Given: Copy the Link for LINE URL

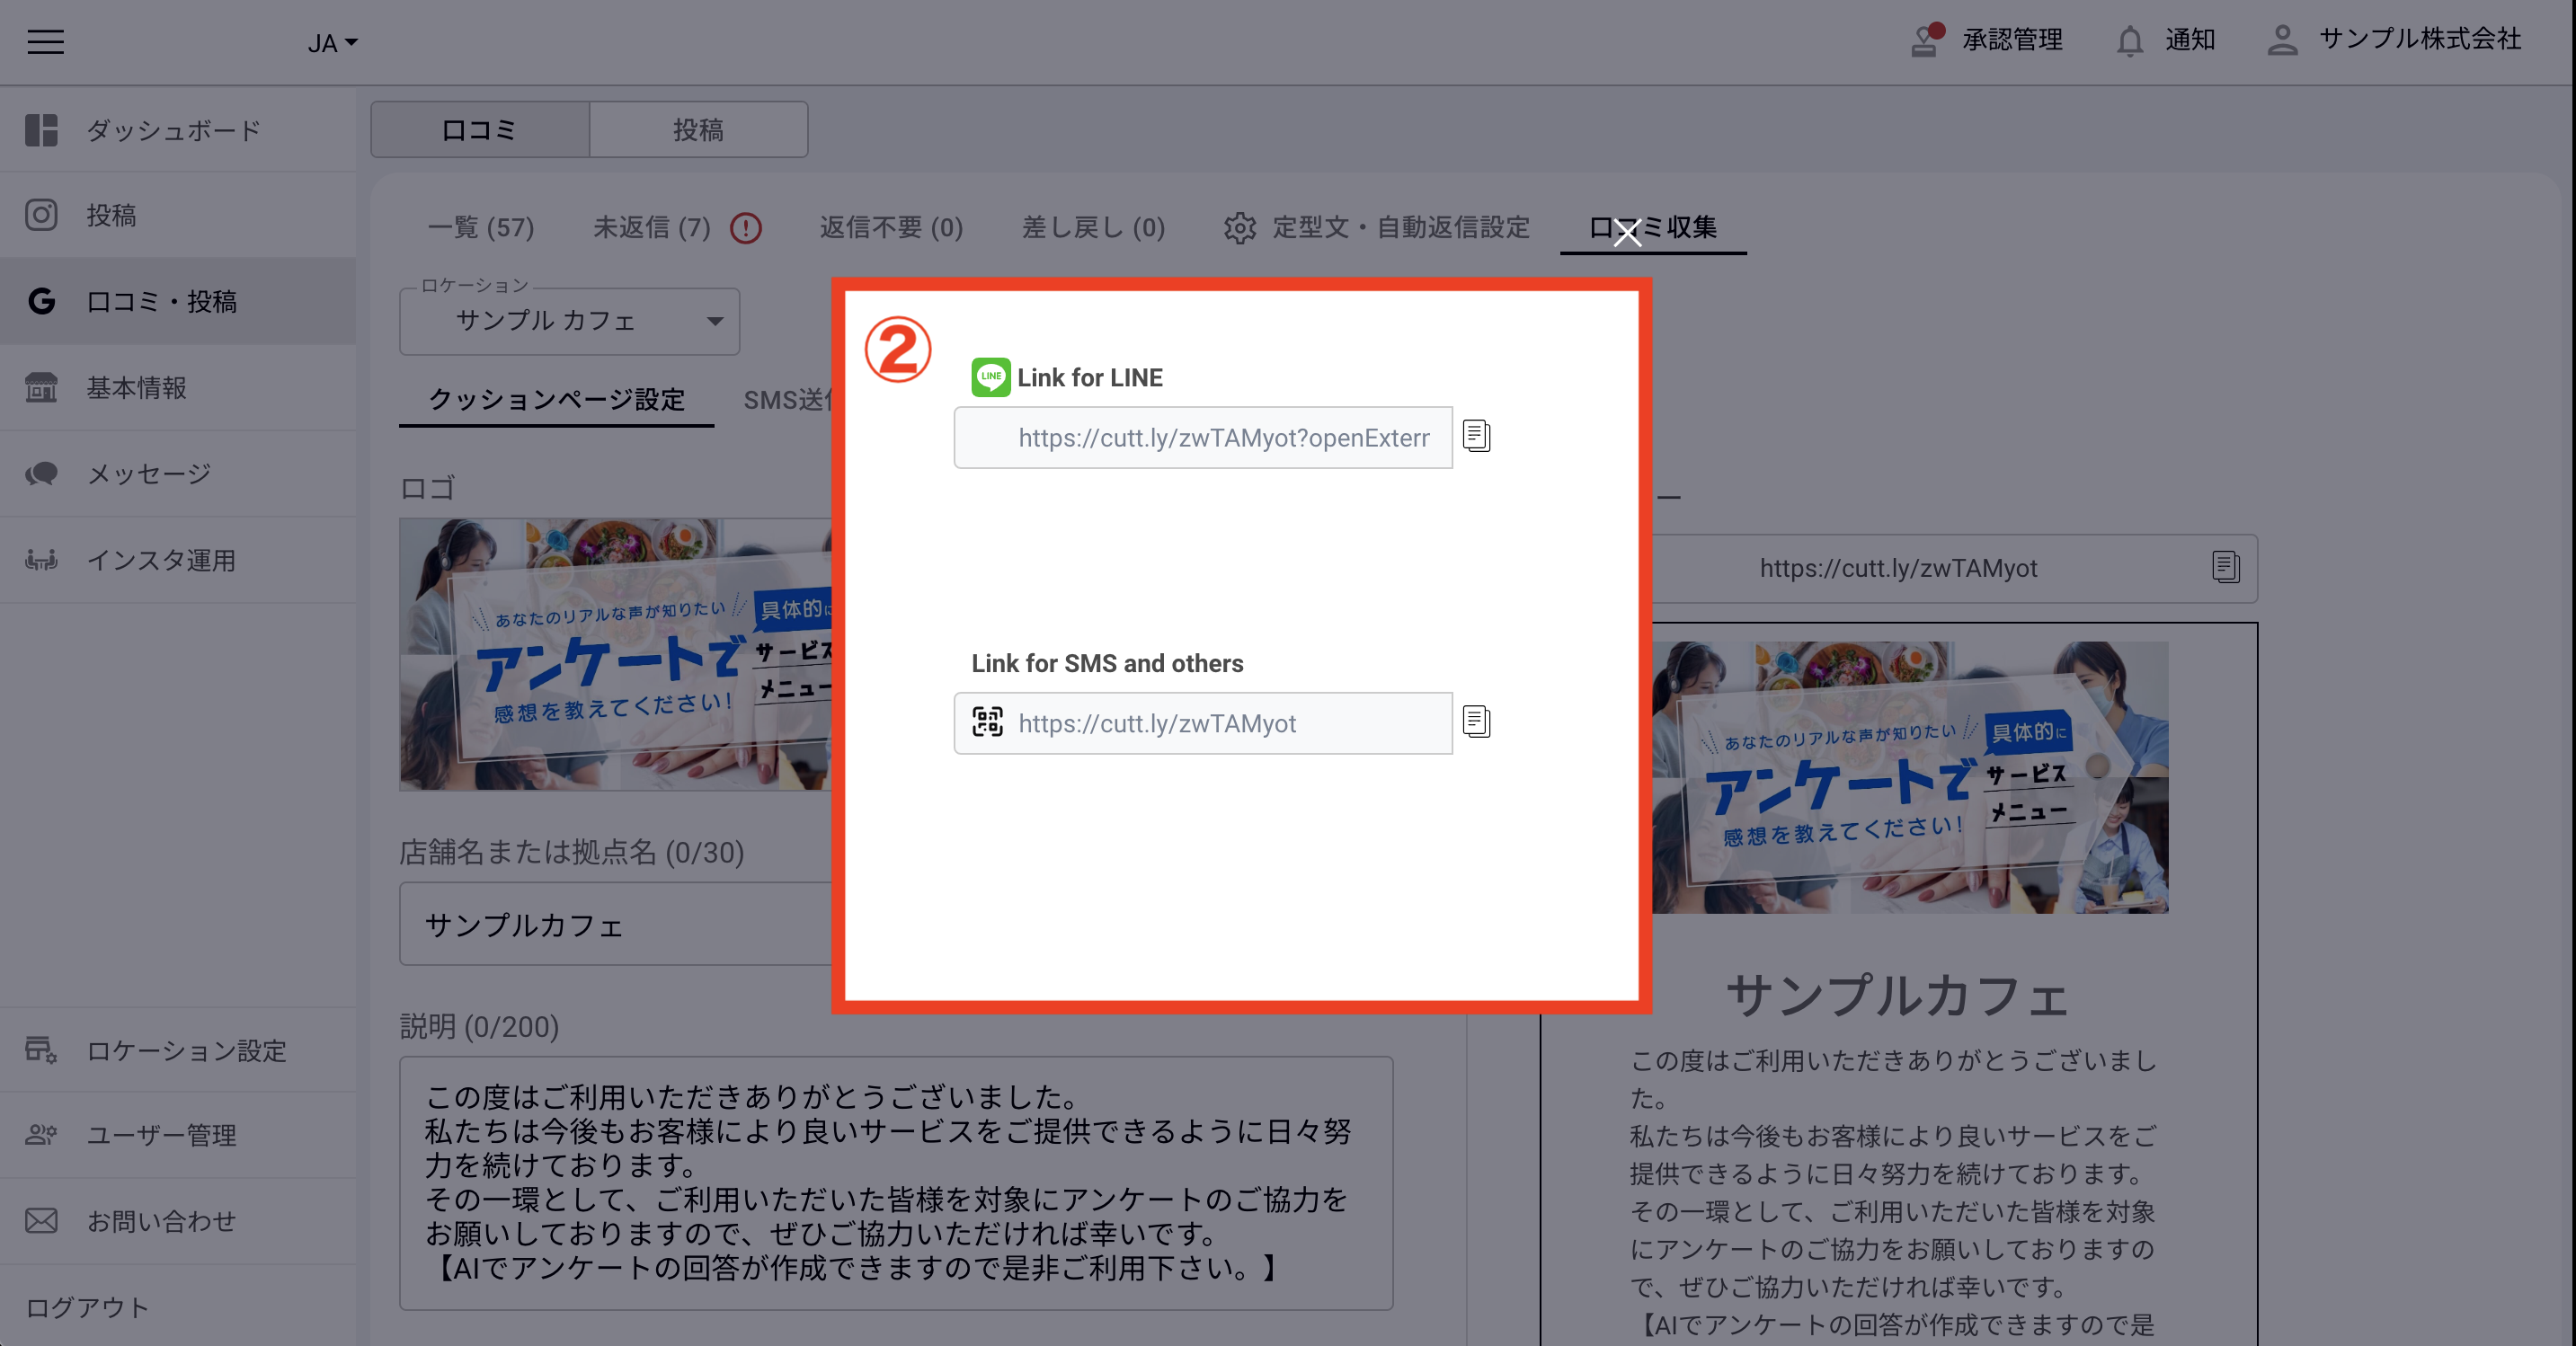Looking at the screenshot, I should pyautogui.click(x=1477, y=436).
